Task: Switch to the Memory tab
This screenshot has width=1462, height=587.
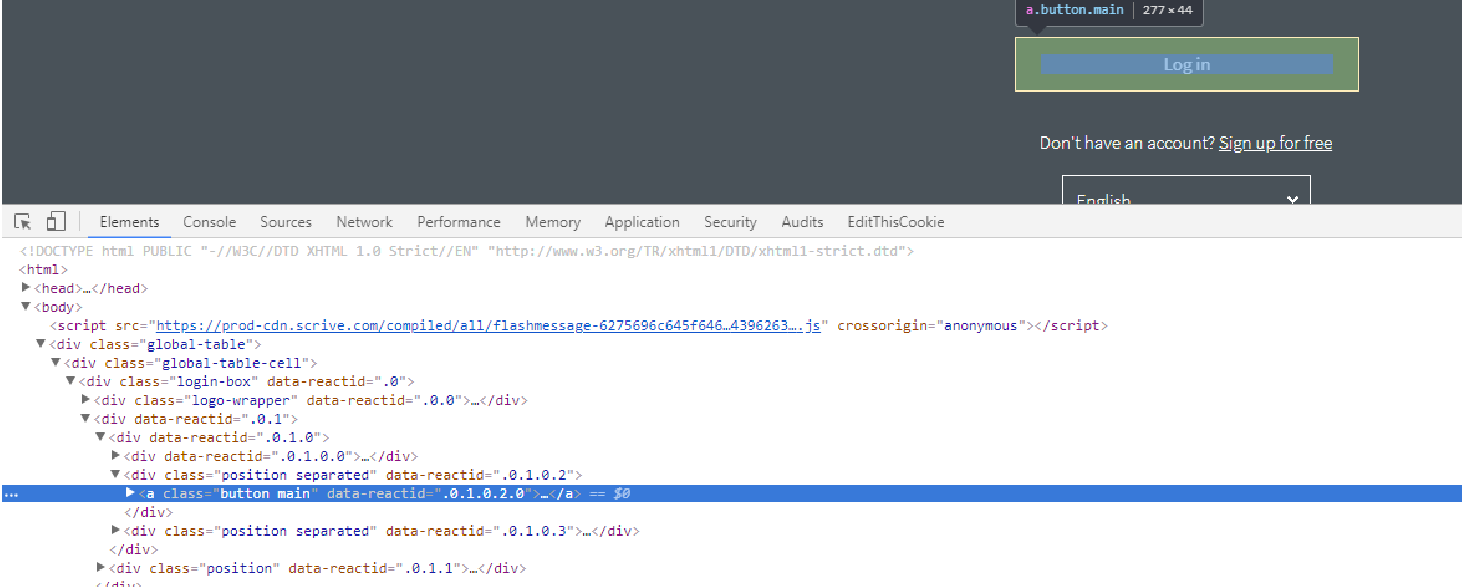Action: (553, 222)
